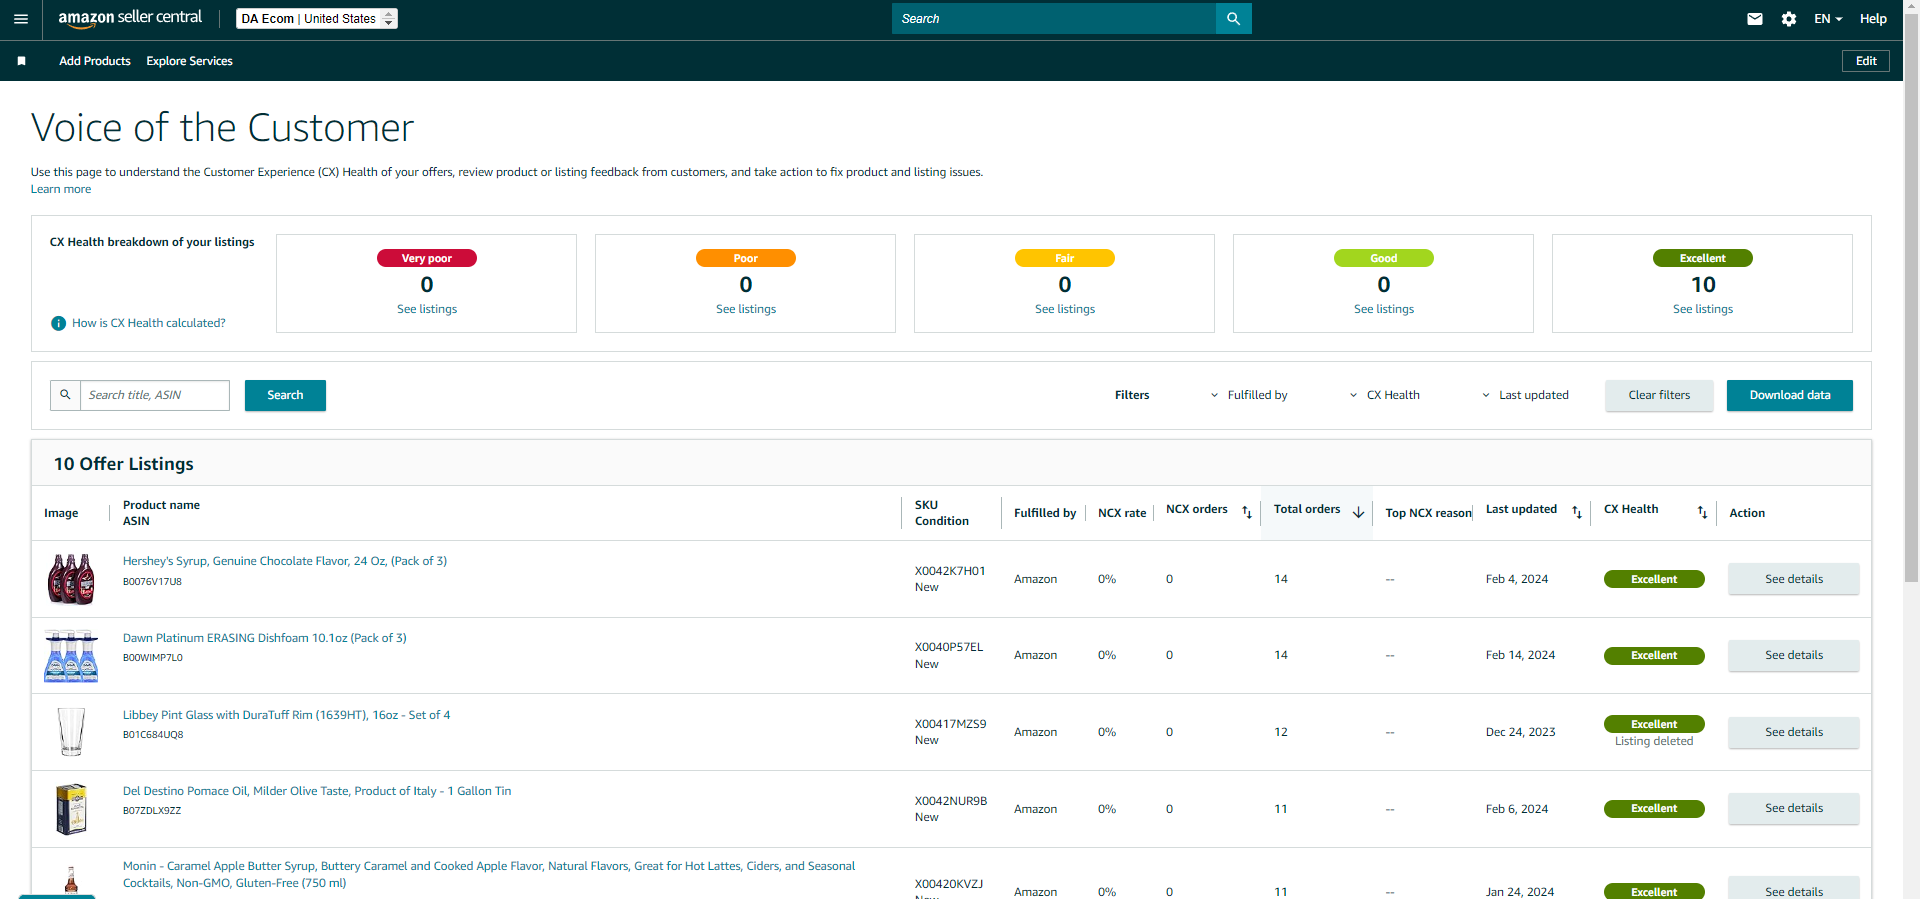1920x899 pixels.
Task: Click the '10 Offer Listings' heading
Action: coord(124,464)
